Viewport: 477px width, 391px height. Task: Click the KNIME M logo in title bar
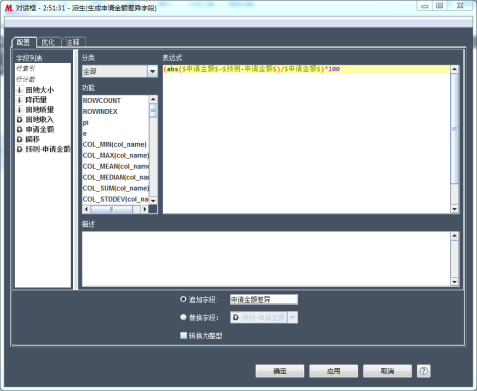9,8
